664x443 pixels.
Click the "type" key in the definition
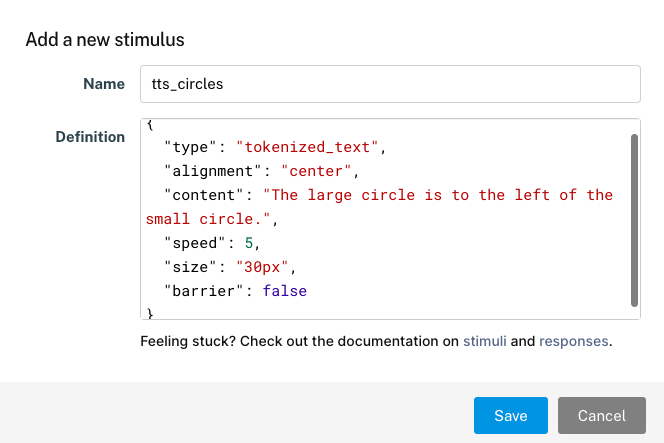tap(191, 147)
